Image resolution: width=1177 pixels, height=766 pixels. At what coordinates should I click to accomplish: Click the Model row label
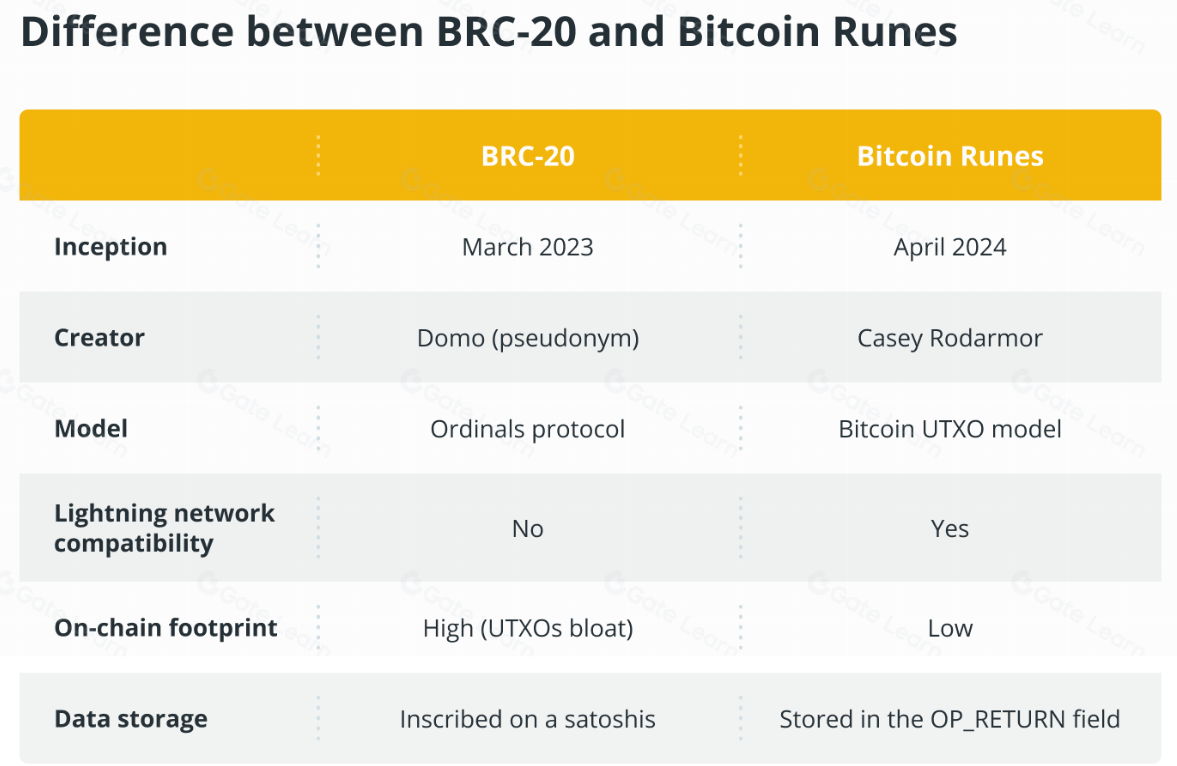click(x=91, y=428)
